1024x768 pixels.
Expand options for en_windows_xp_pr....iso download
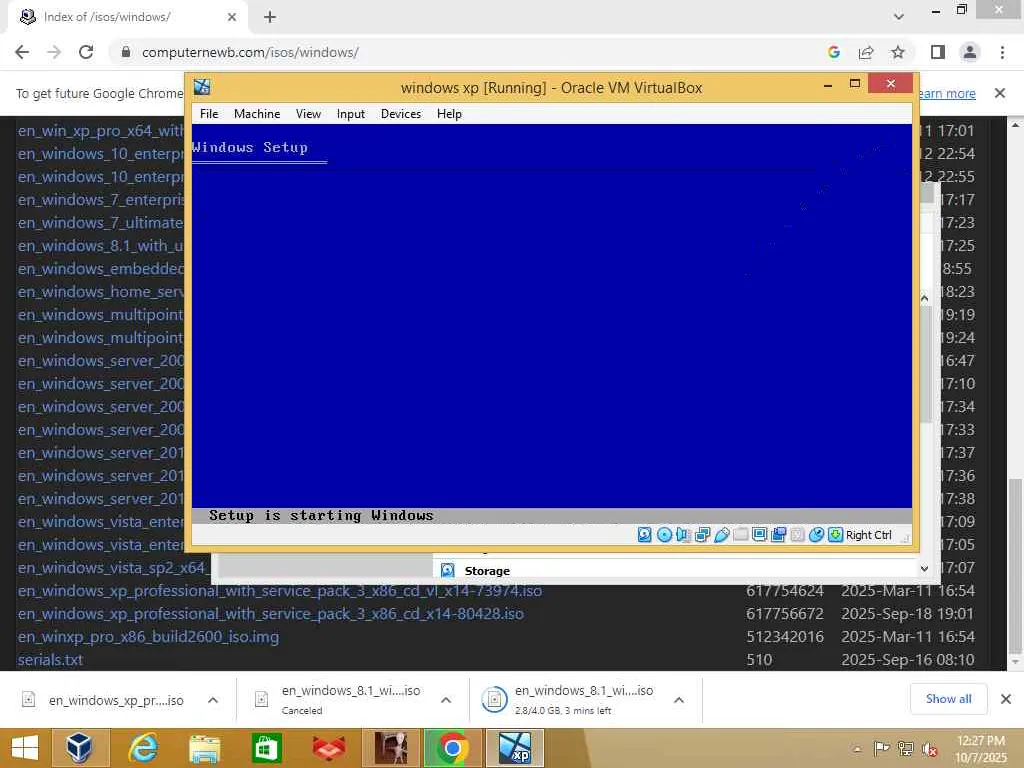tap(213, 700)
